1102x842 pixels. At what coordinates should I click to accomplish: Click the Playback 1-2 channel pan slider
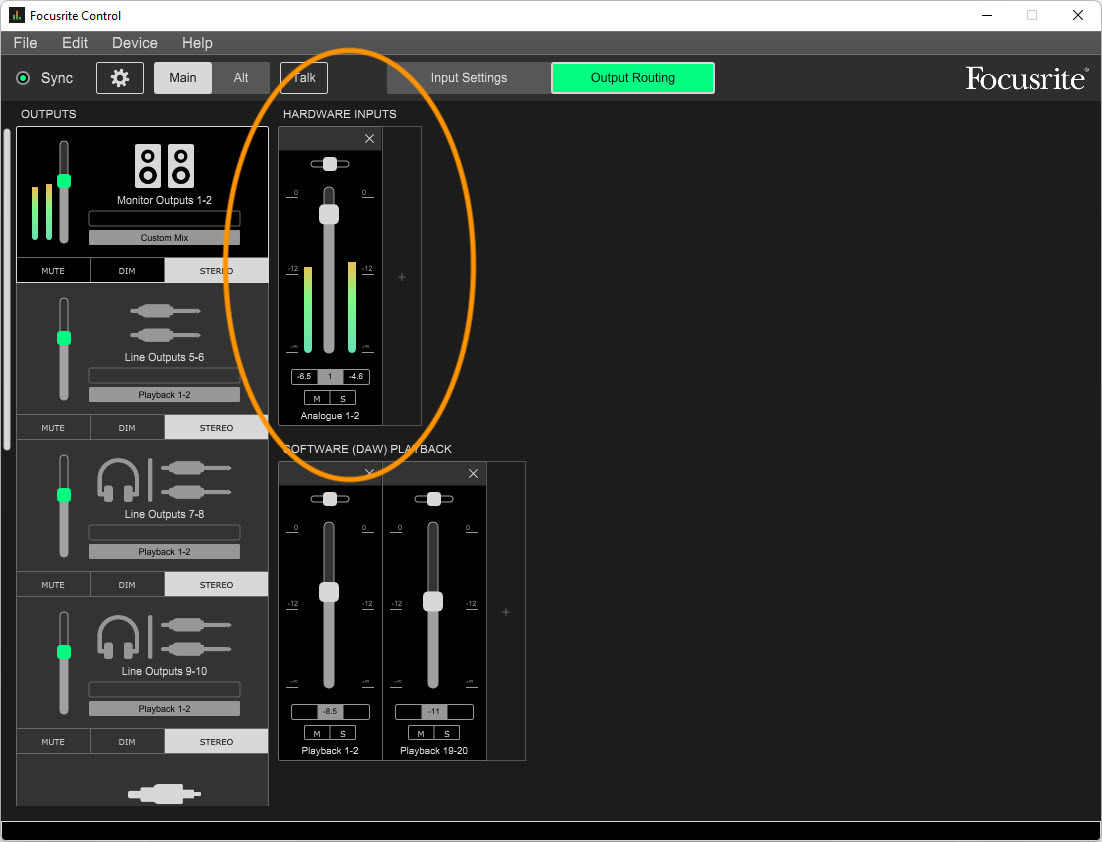pyautogui.click(x=330, y=499)
